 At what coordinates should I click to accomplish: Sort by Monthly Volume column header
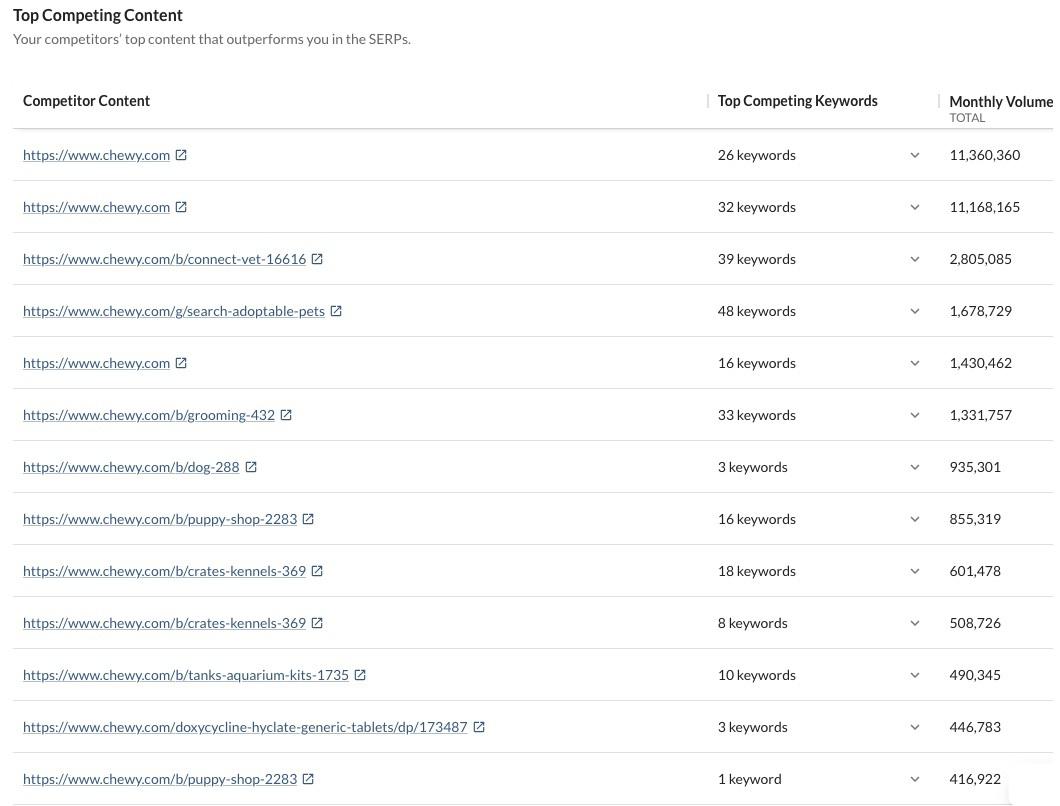point(1000,102)
